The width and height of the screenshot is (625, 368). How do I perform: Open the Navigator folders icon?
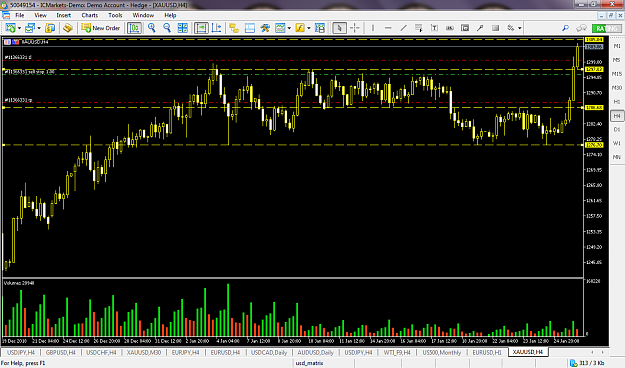point(234,28)
